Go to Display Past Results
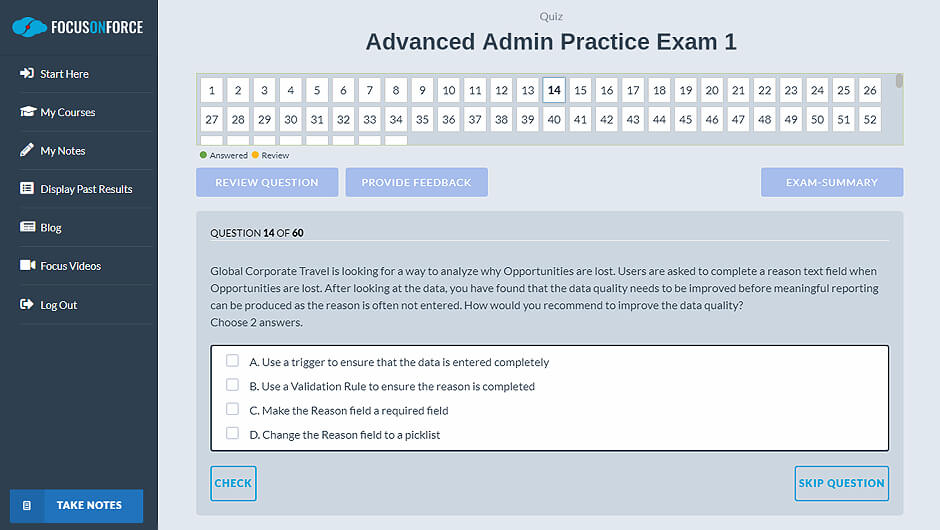Image resolution: width=940 pixels, height=530 pixels. tap(86, 189)
